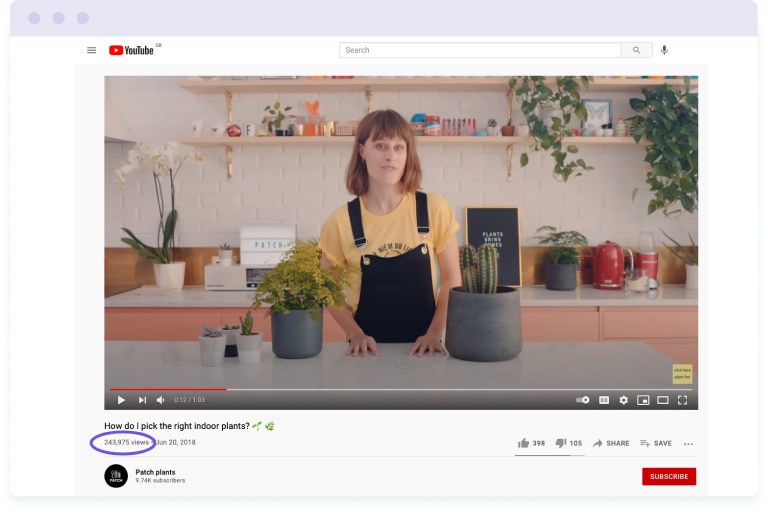Dislike the video with thumbs down
Image resolution: width=768 pixels, height=512 pixels.
point(569,443)
